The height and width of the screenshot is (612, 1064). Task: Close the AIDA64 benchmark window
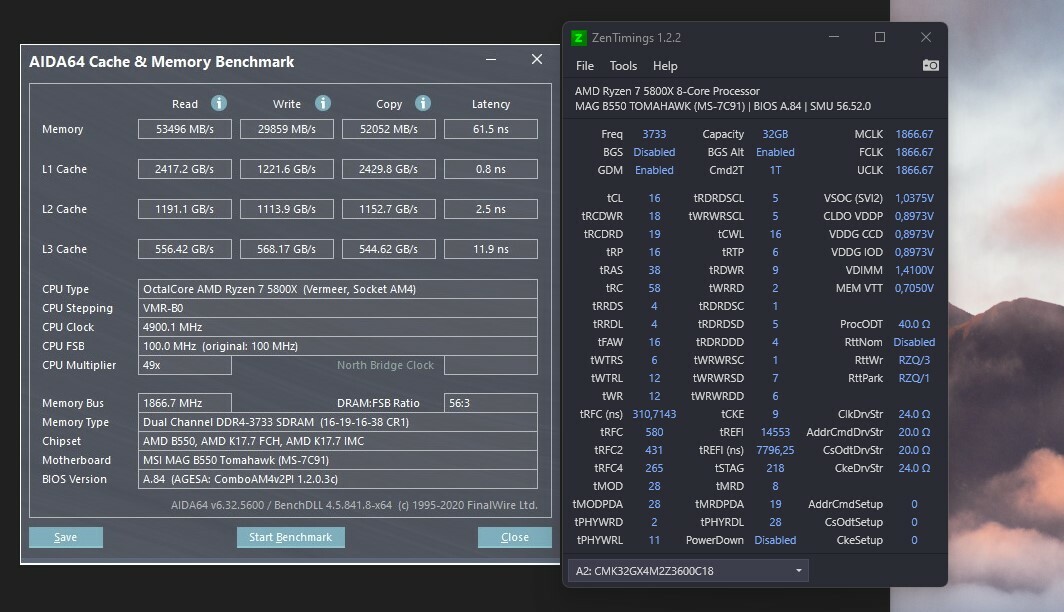537,60
